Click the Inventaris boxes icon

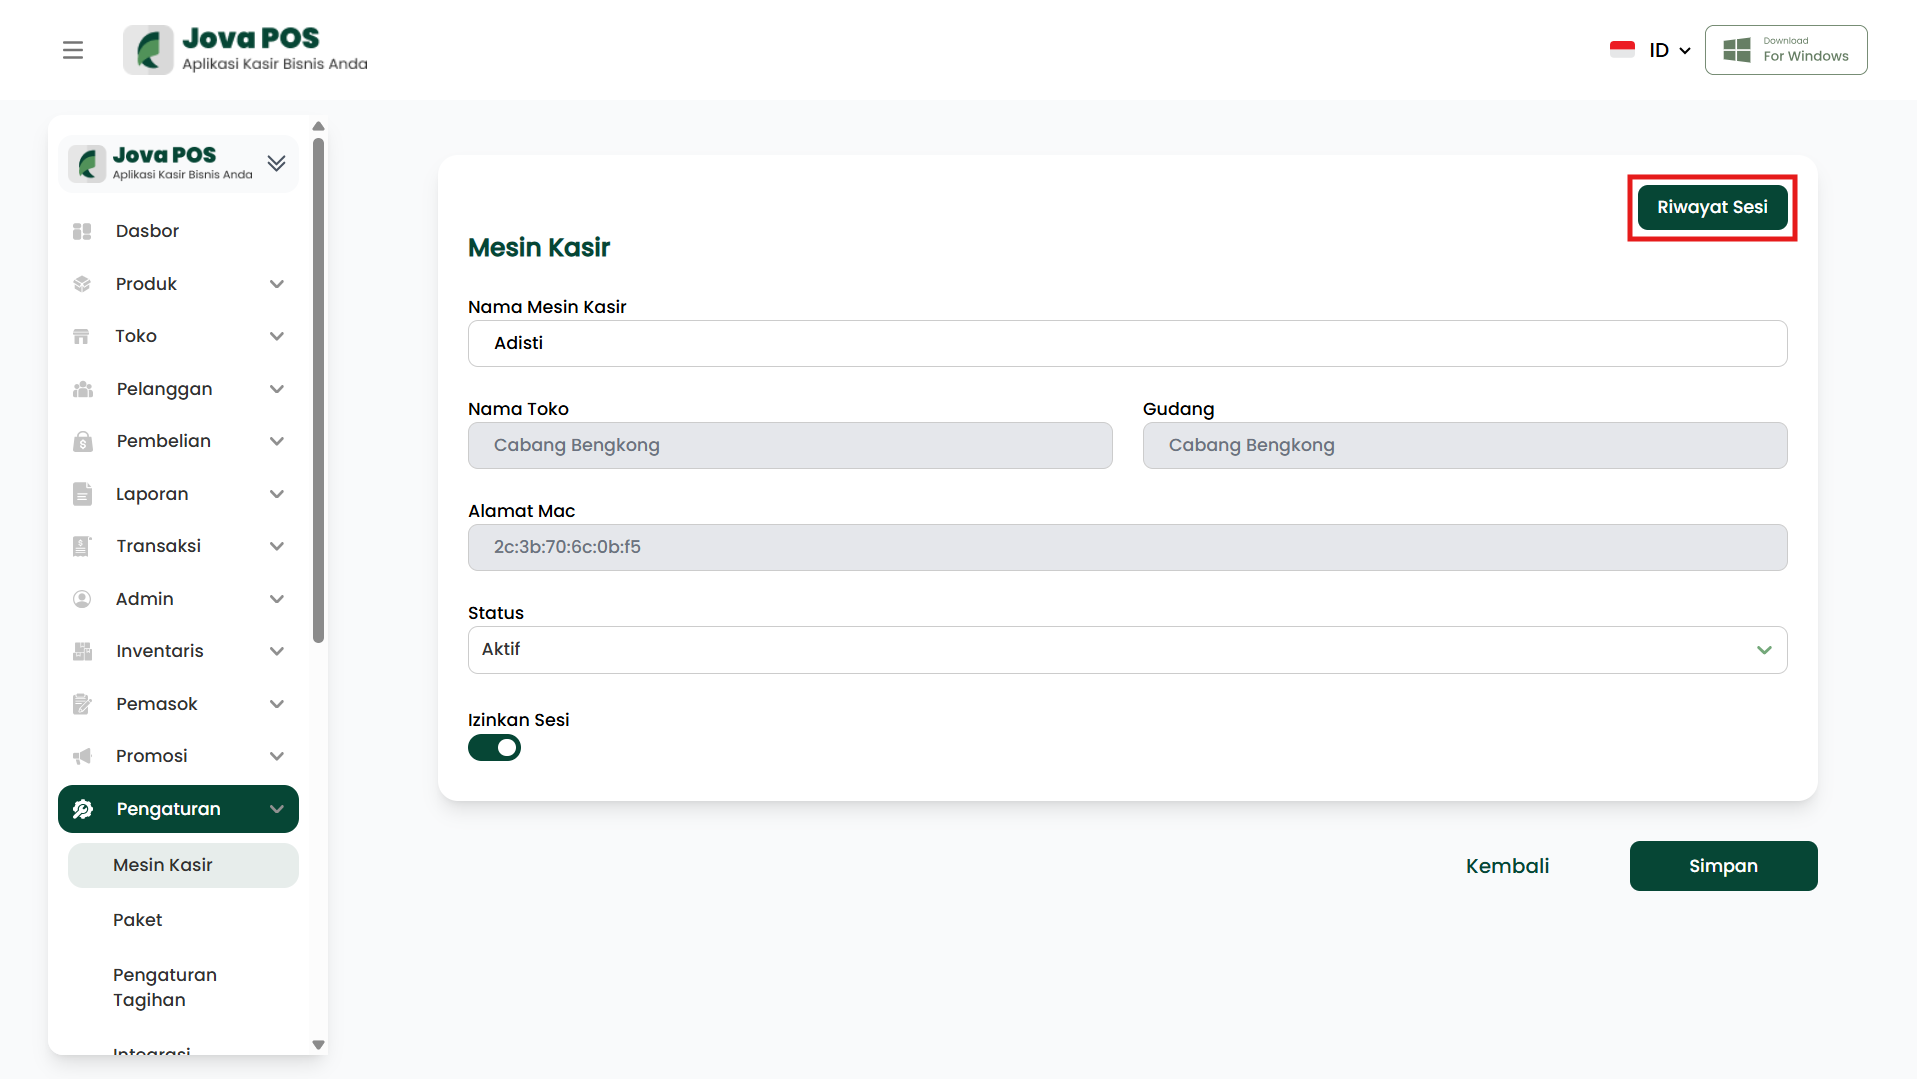82,651
